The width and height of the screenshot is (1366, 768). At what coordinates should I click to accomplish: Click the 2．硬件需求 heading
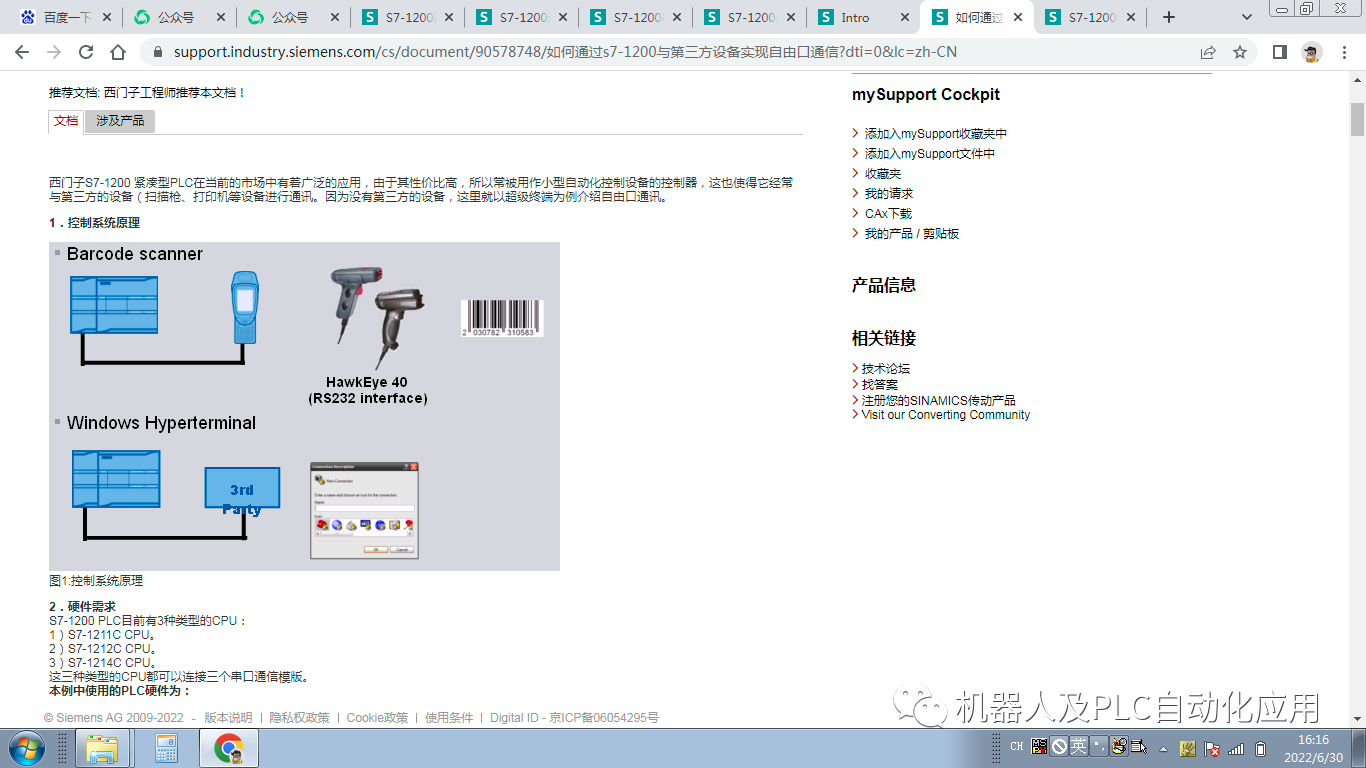[82, 606]
